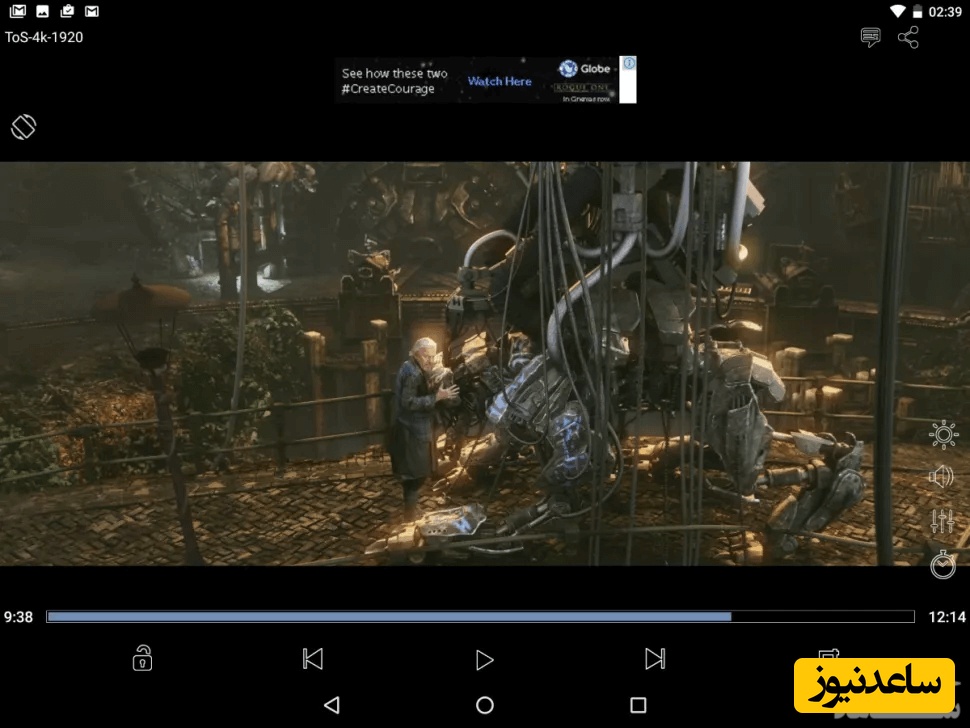The height and width of the screenshot is (728, 970).
Task: Skip to the previous video
Action: coord(313,659)
